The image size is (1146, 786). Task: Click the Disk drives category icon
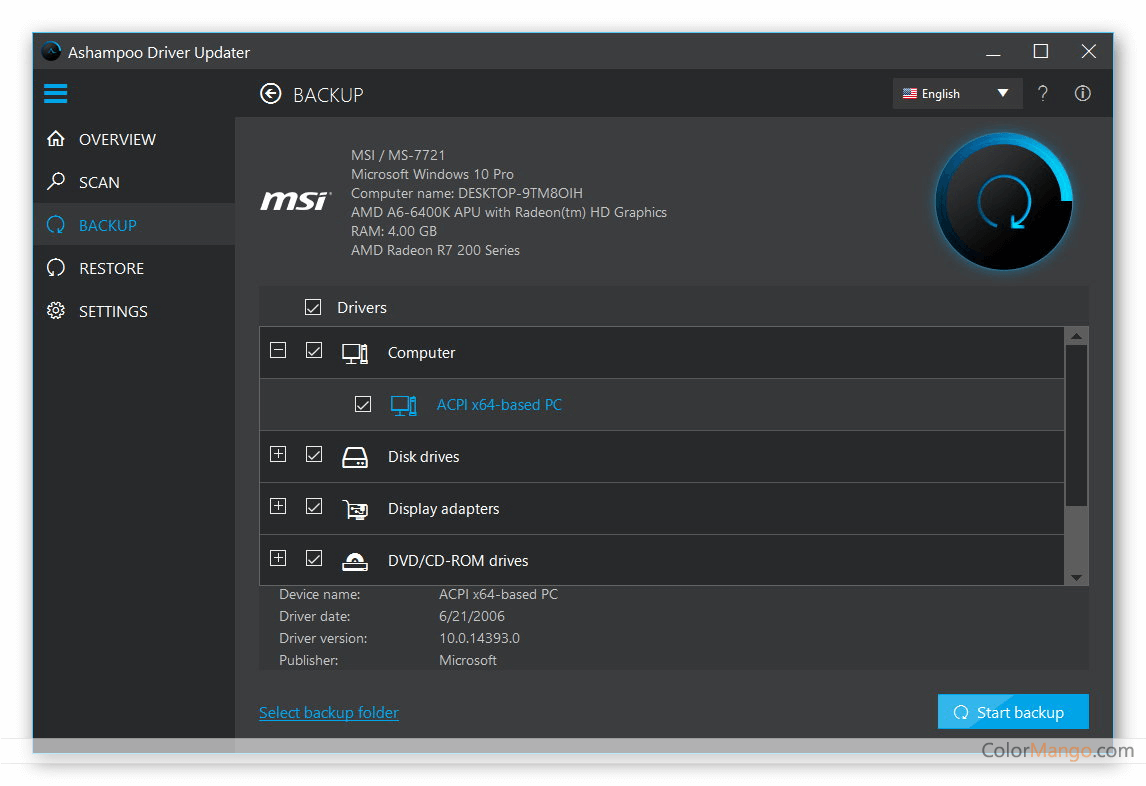[x=355, y=457]
